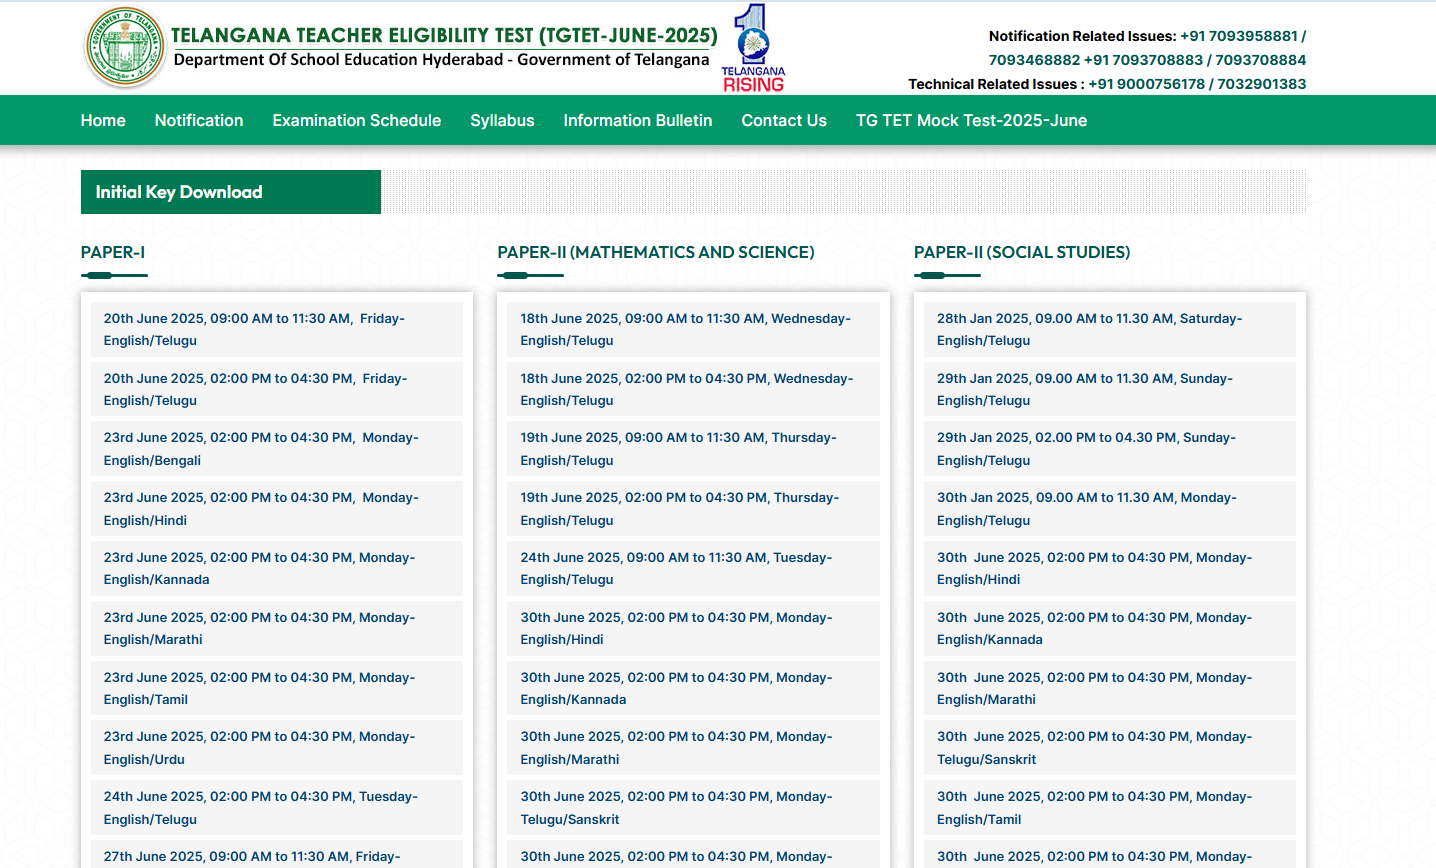Open Maths Science 30th June English/Kannada key
The width and height of the screenshot is (1436, 868).
click(x=693, y=688)
